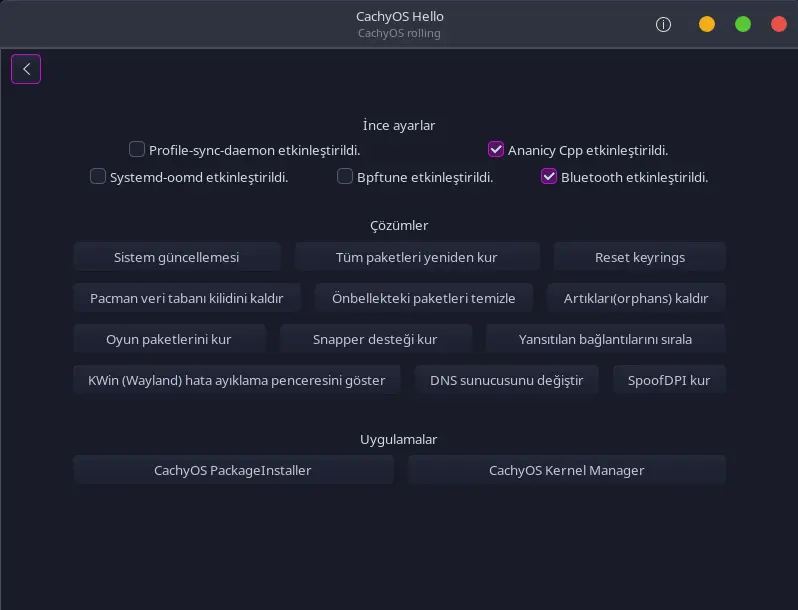Image resolution: width=798 pixels, height=610 pixels.
Task: Enable Profile-sync-daemon checkbox
Action: 137,150
